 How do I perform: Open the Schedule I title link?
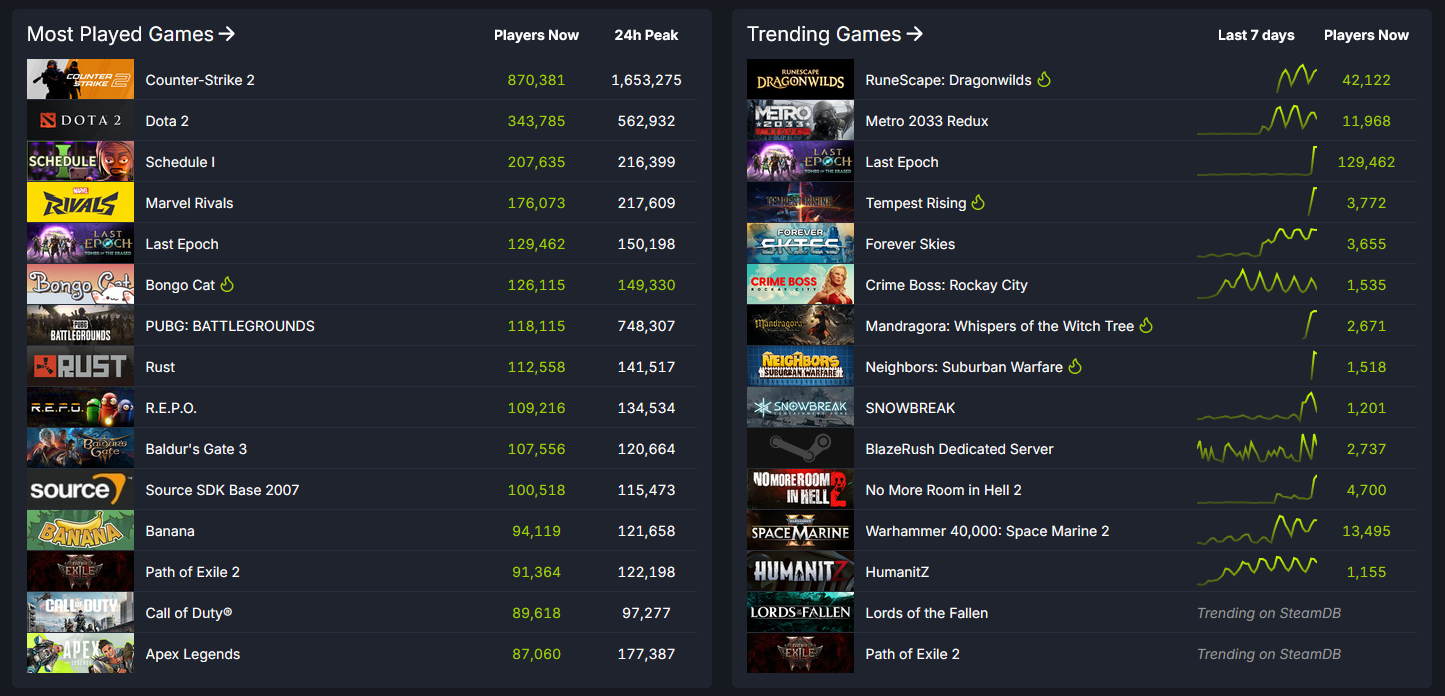[180, 162]
